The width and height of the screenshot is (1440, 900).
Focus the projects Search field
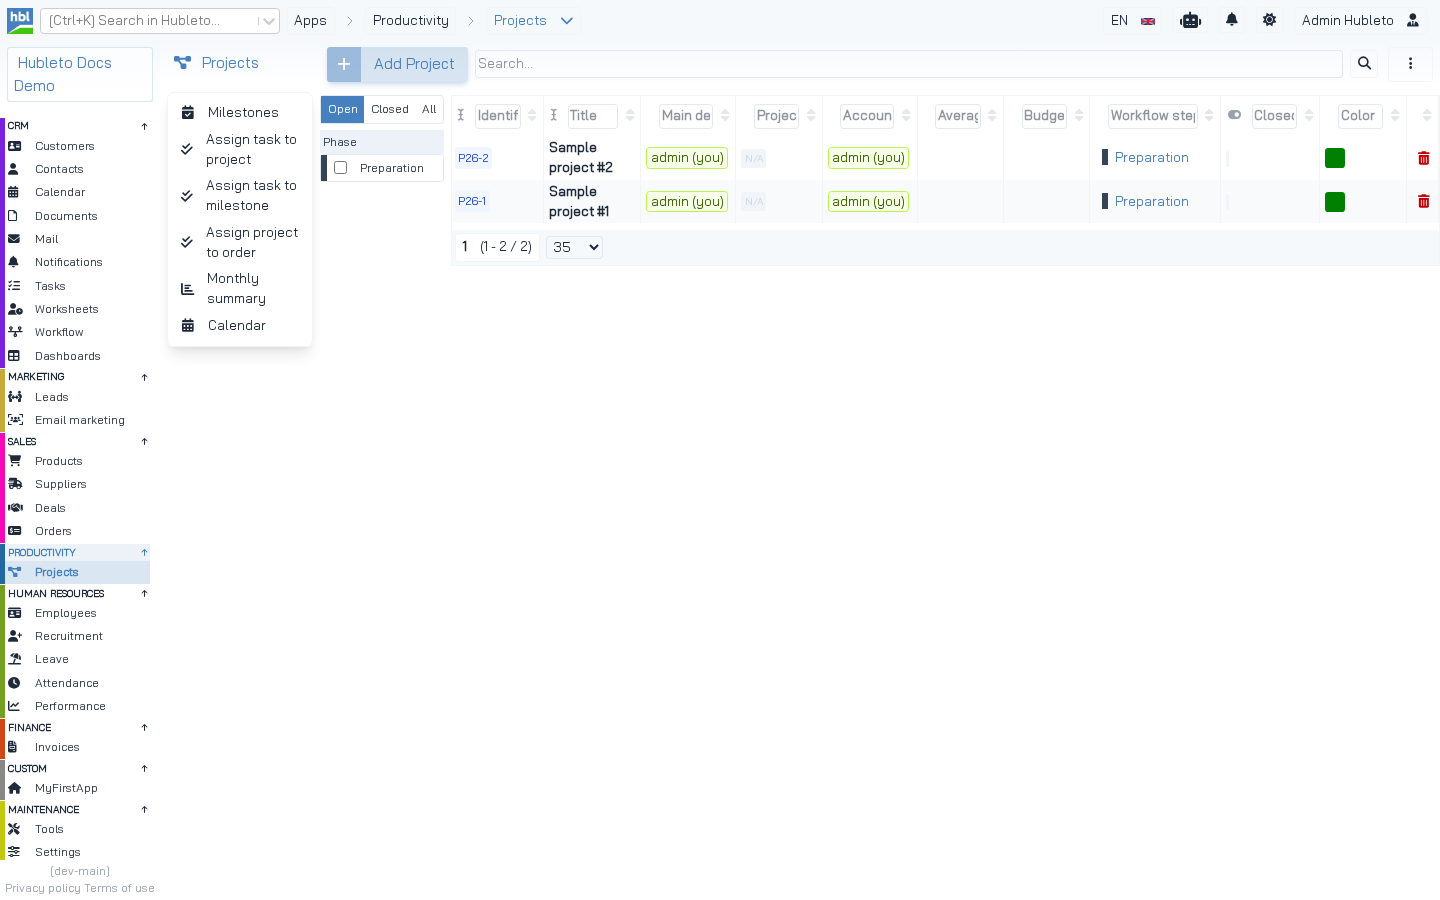click(908, 64)
